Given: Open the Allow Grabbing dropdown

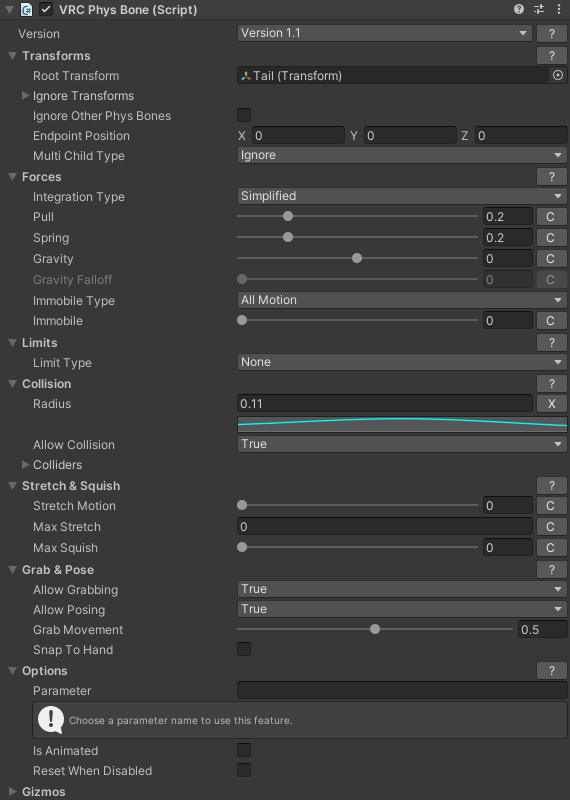Looking at the screenshot, I should pos(402,589).
